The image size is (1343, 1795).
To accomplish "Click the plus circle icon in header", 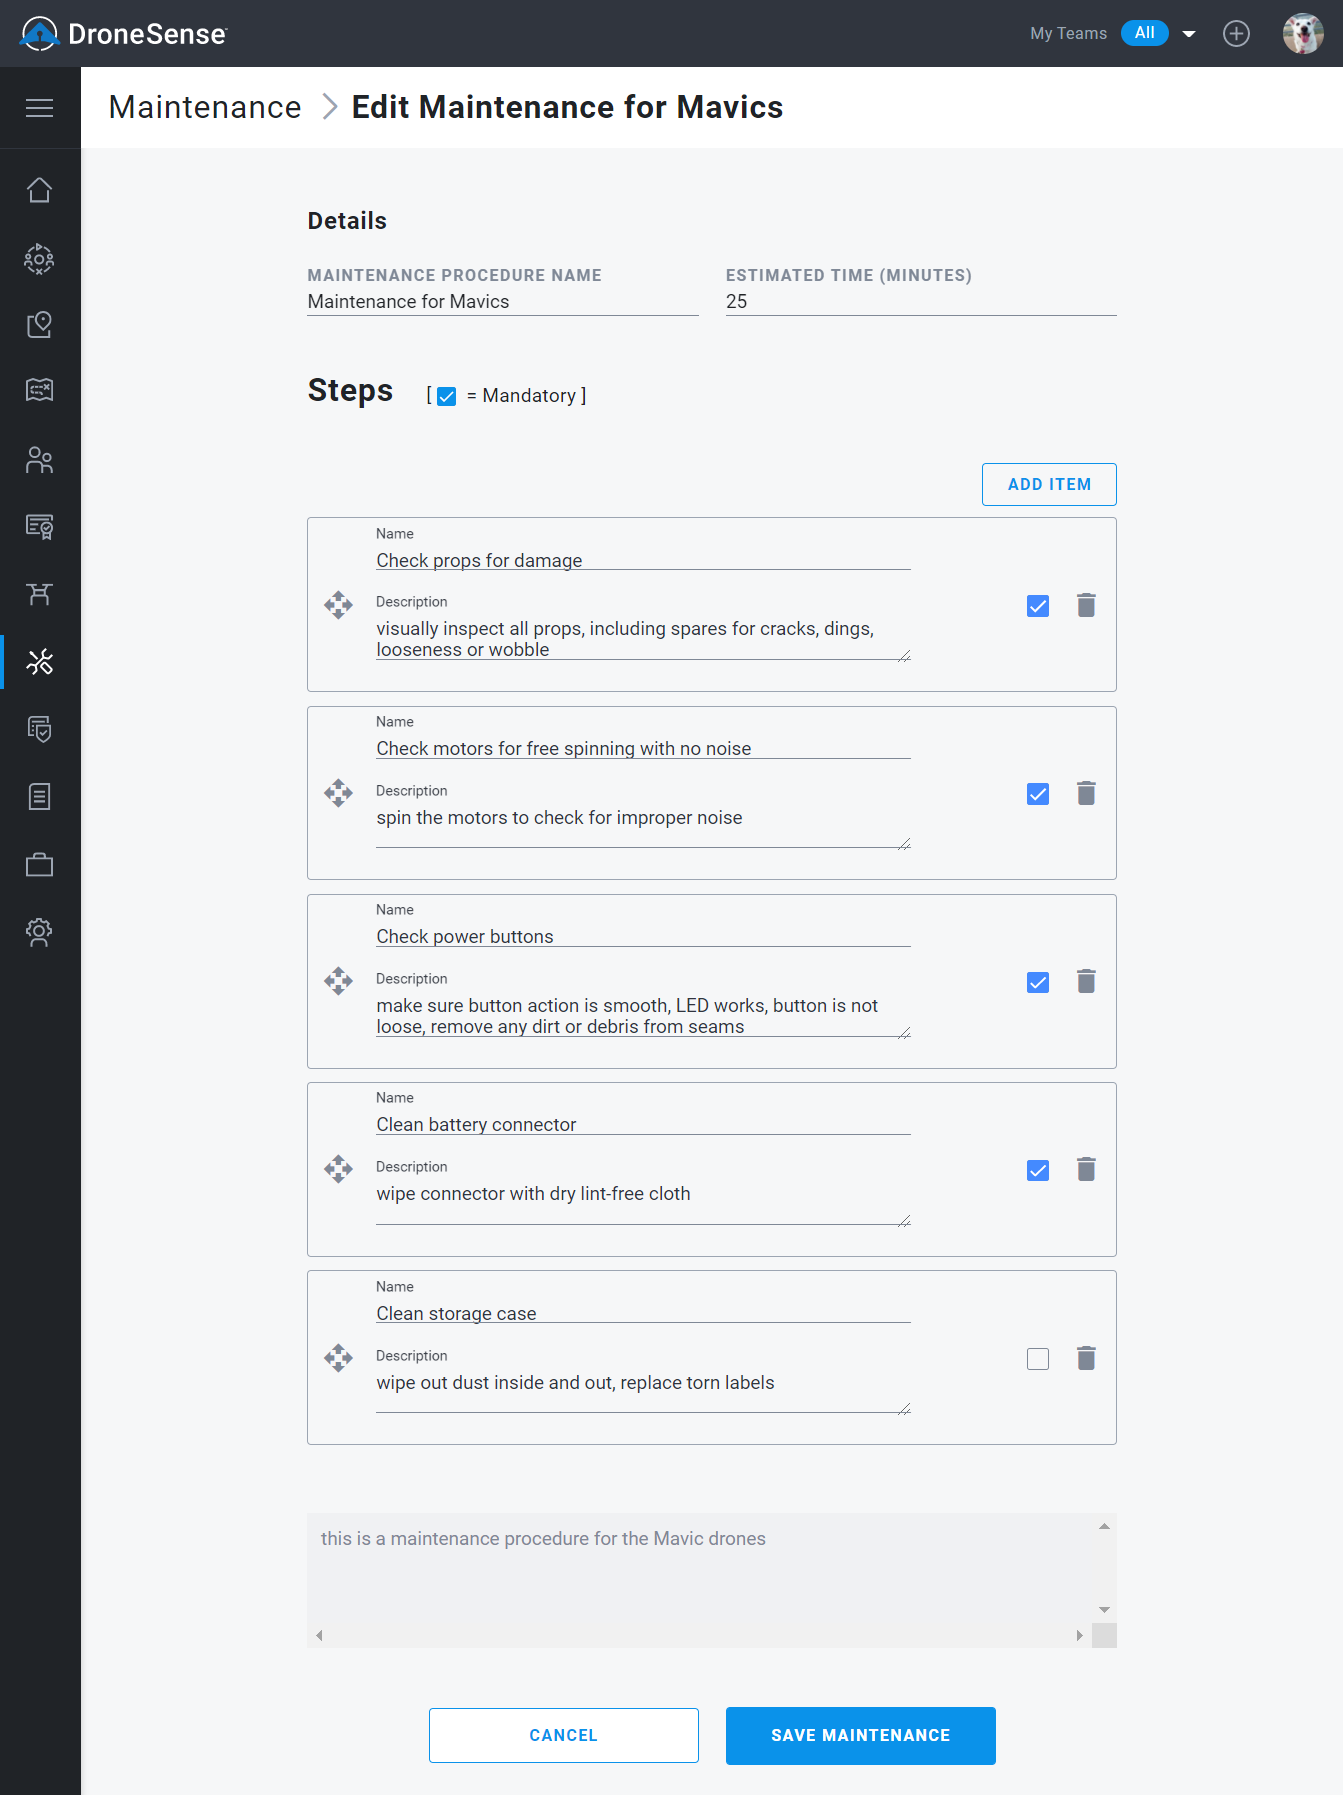I will (x=1236, y=33).
